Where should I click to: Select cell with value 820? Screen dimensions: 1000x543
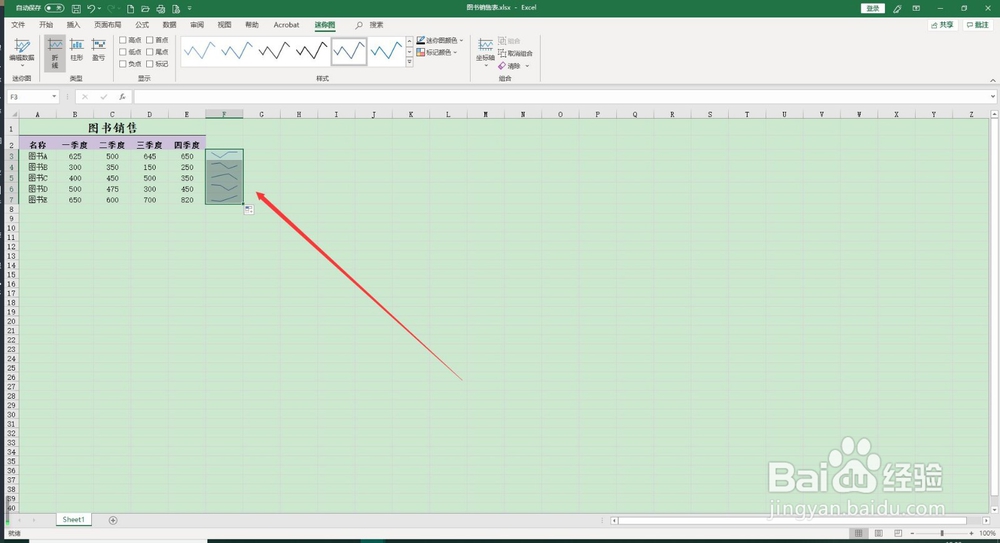(187, 200)
